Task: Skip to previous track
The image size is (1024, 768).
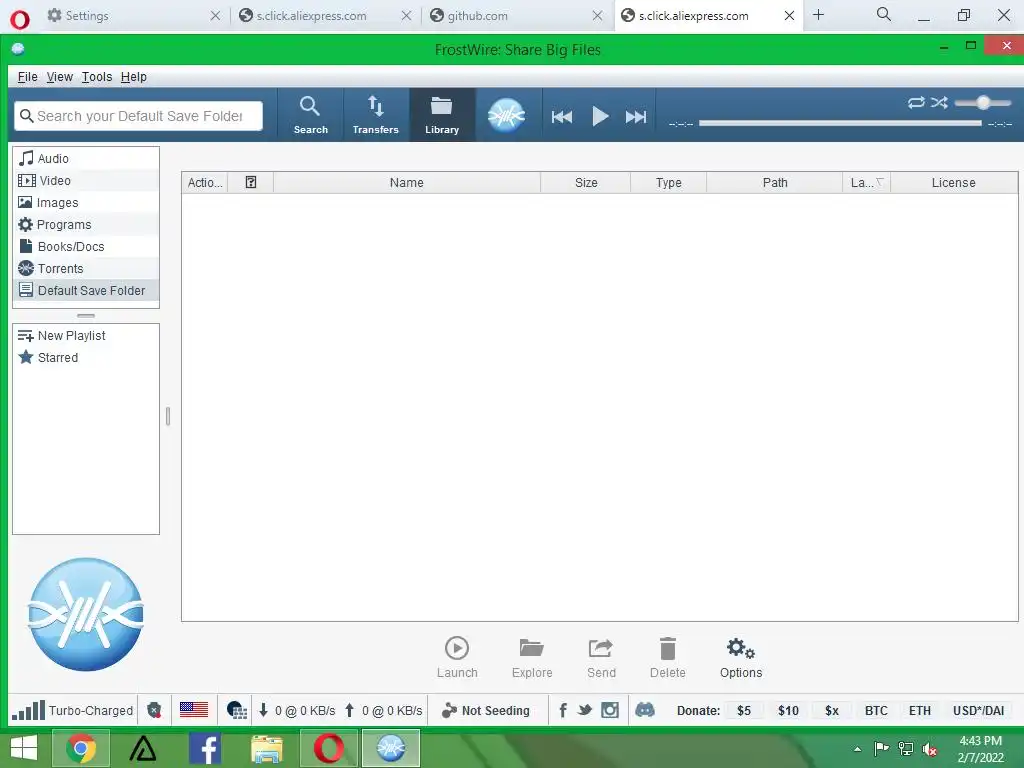Action: pyautogui.click(x=562, y=117)
